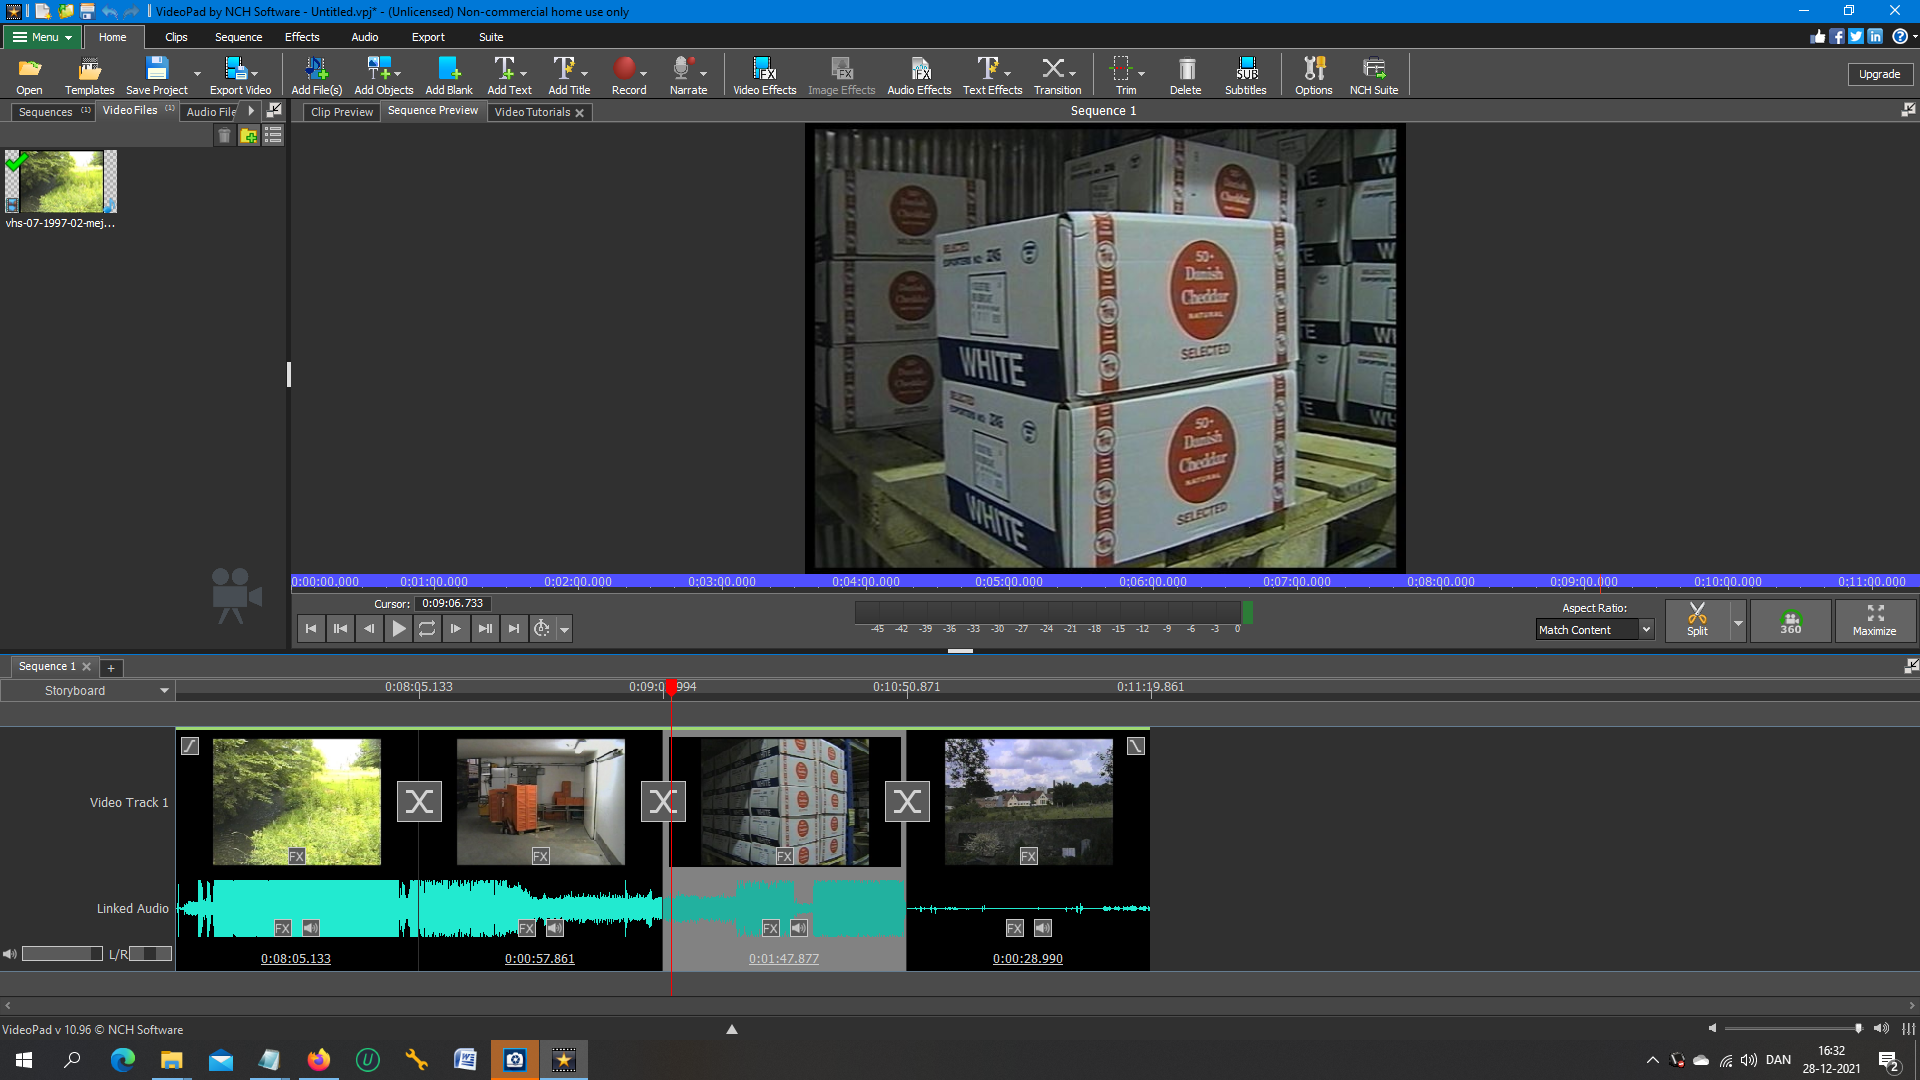Toggle loop playback
The height and width of the screenshot is (1080, 1920).
pyautogui.click(x=427, y=628)
